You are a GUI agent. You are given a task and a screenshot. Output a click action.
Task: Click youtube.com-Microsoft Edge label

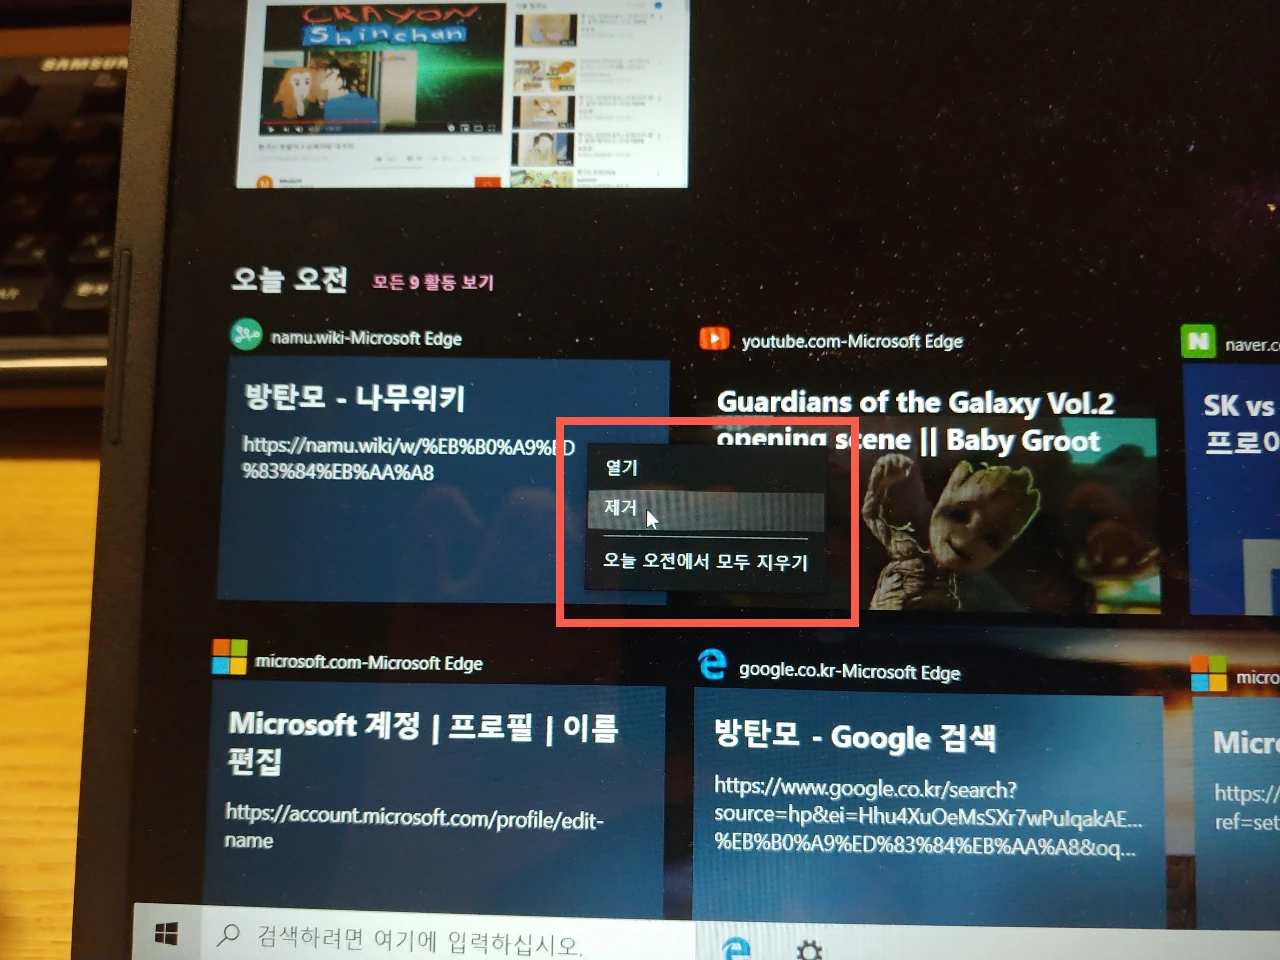tap(852, 341)
